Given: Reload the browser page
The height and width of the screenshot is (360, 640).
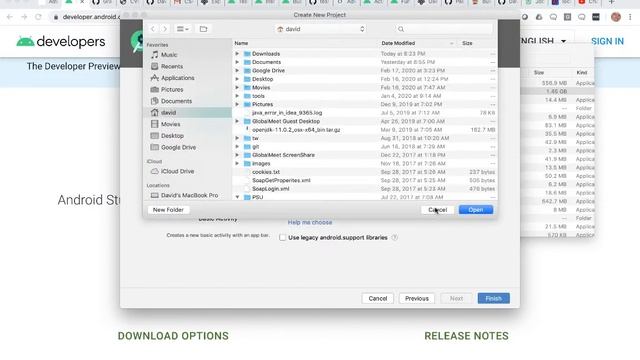Looking at the screenshot, I should [38, 17].
